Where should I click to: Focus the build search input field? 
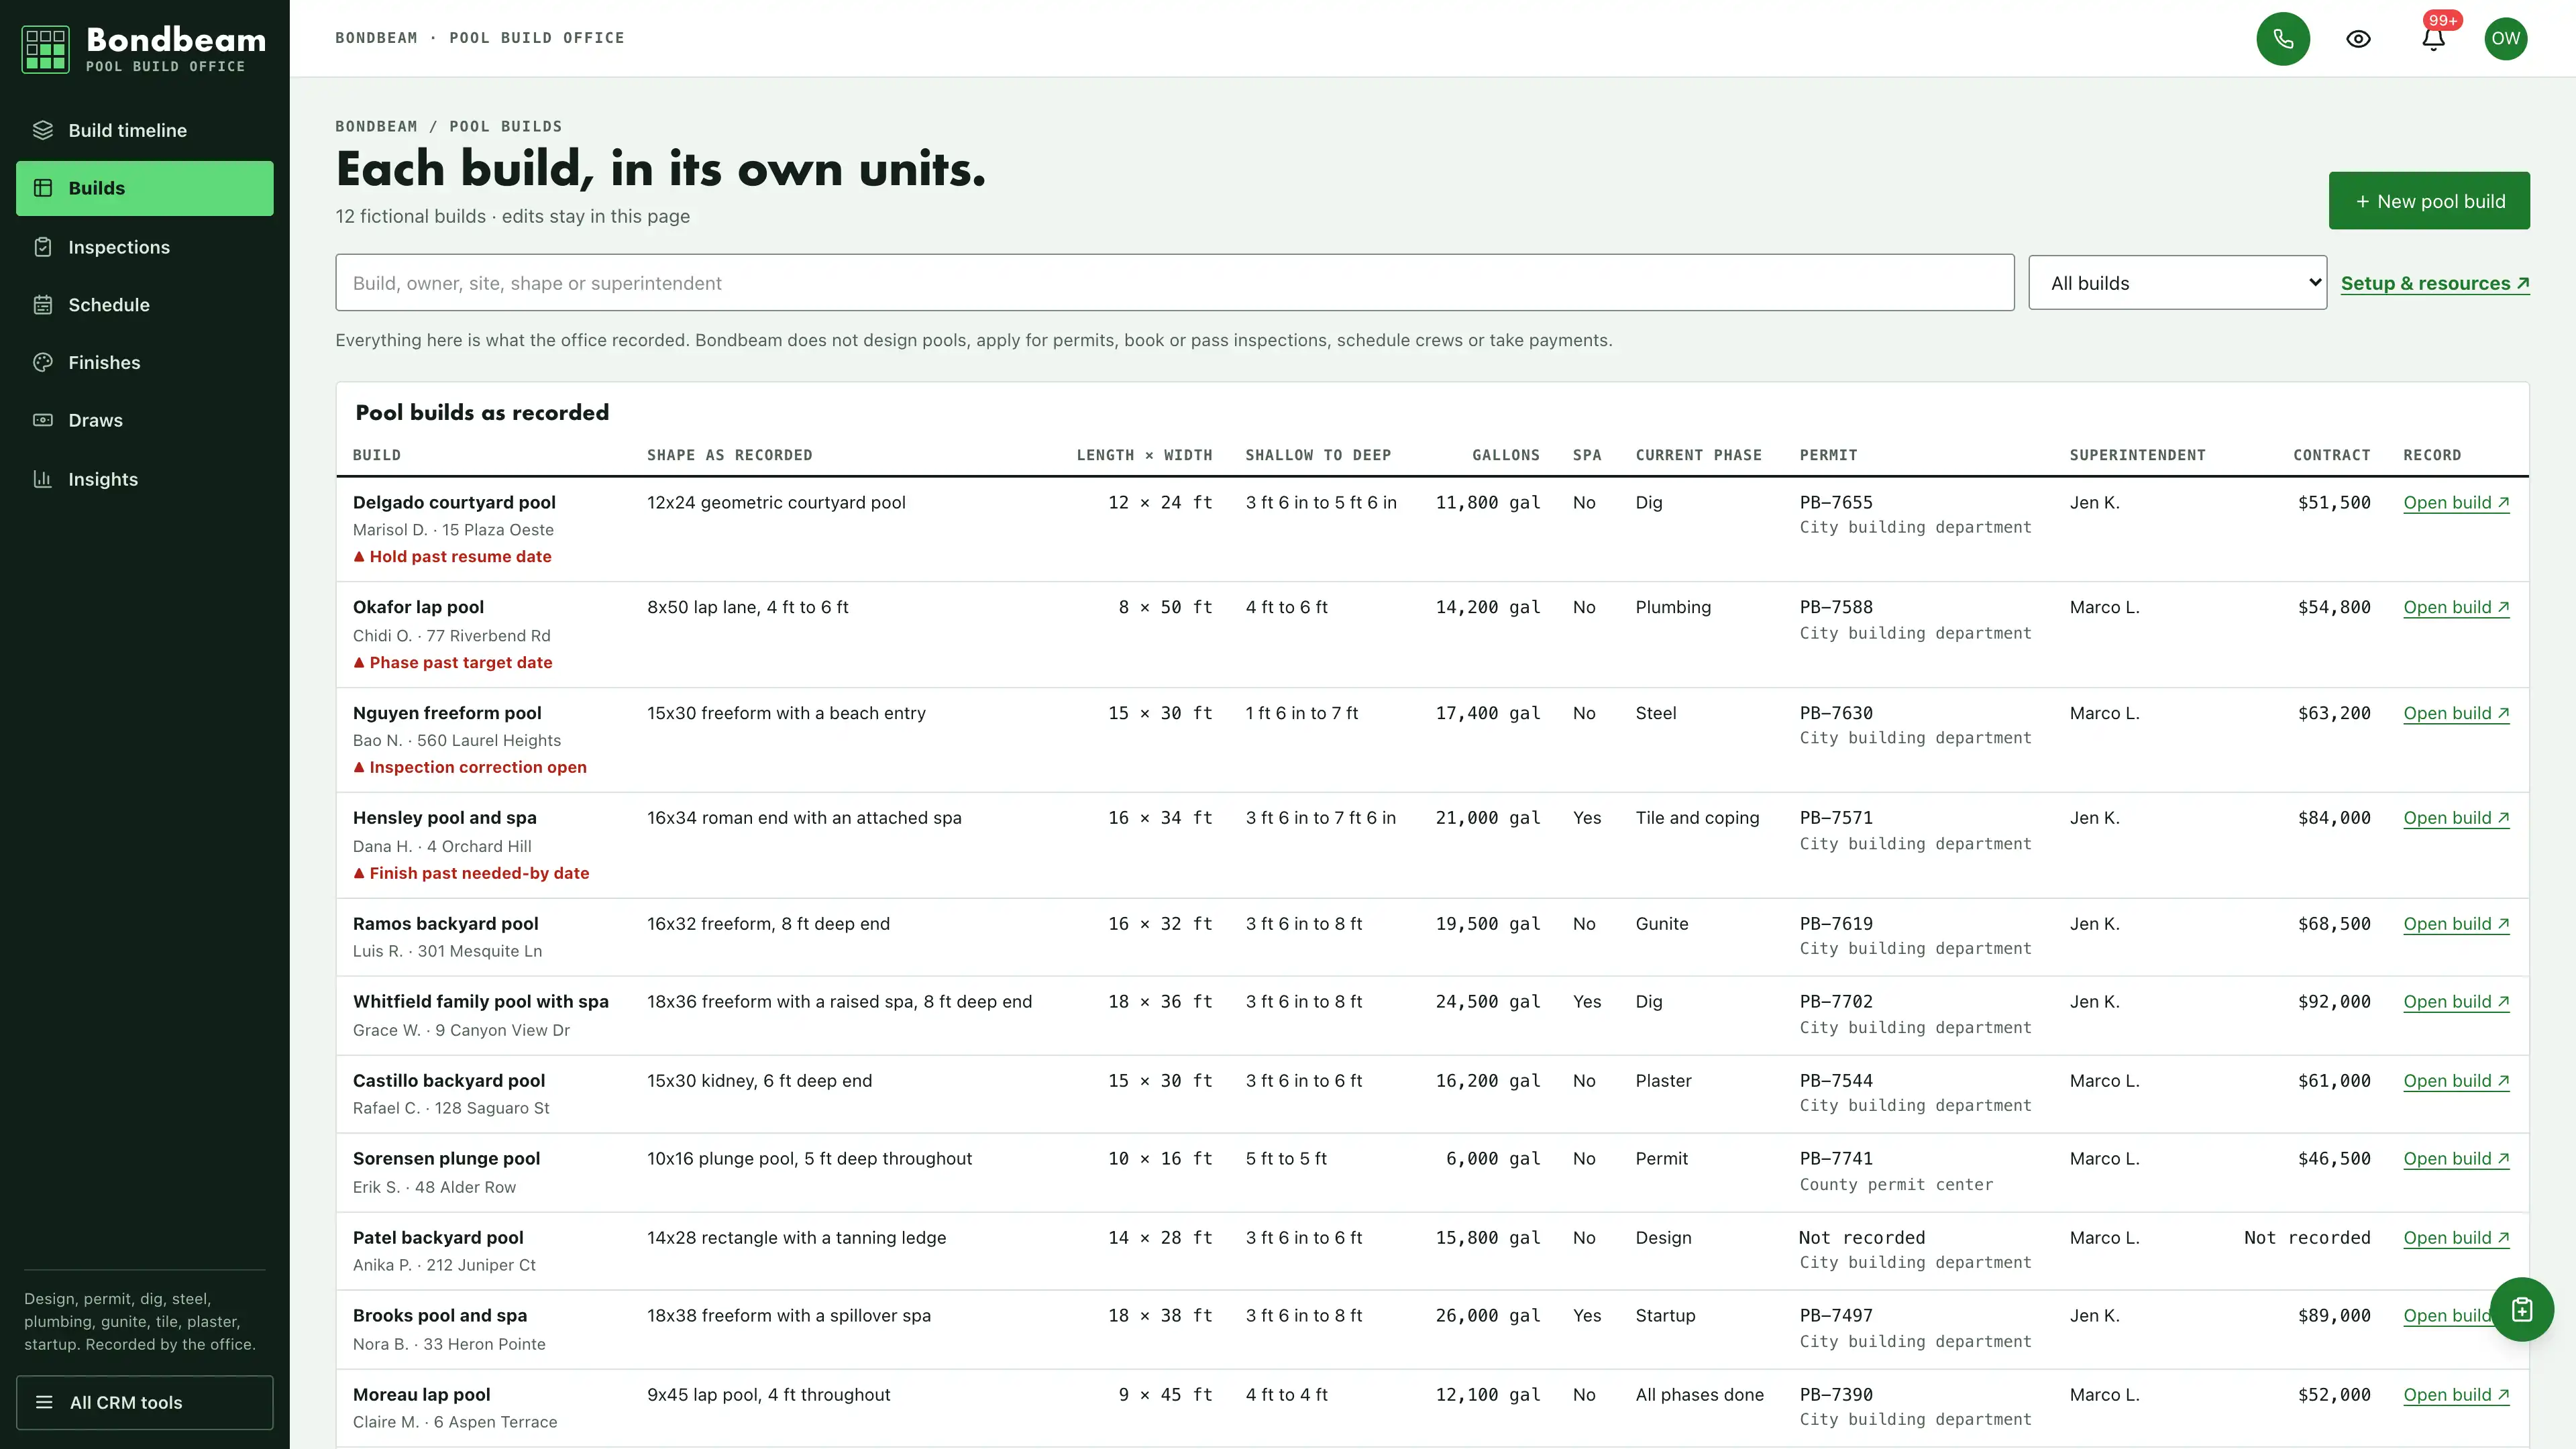click(x=1174, y=283)
